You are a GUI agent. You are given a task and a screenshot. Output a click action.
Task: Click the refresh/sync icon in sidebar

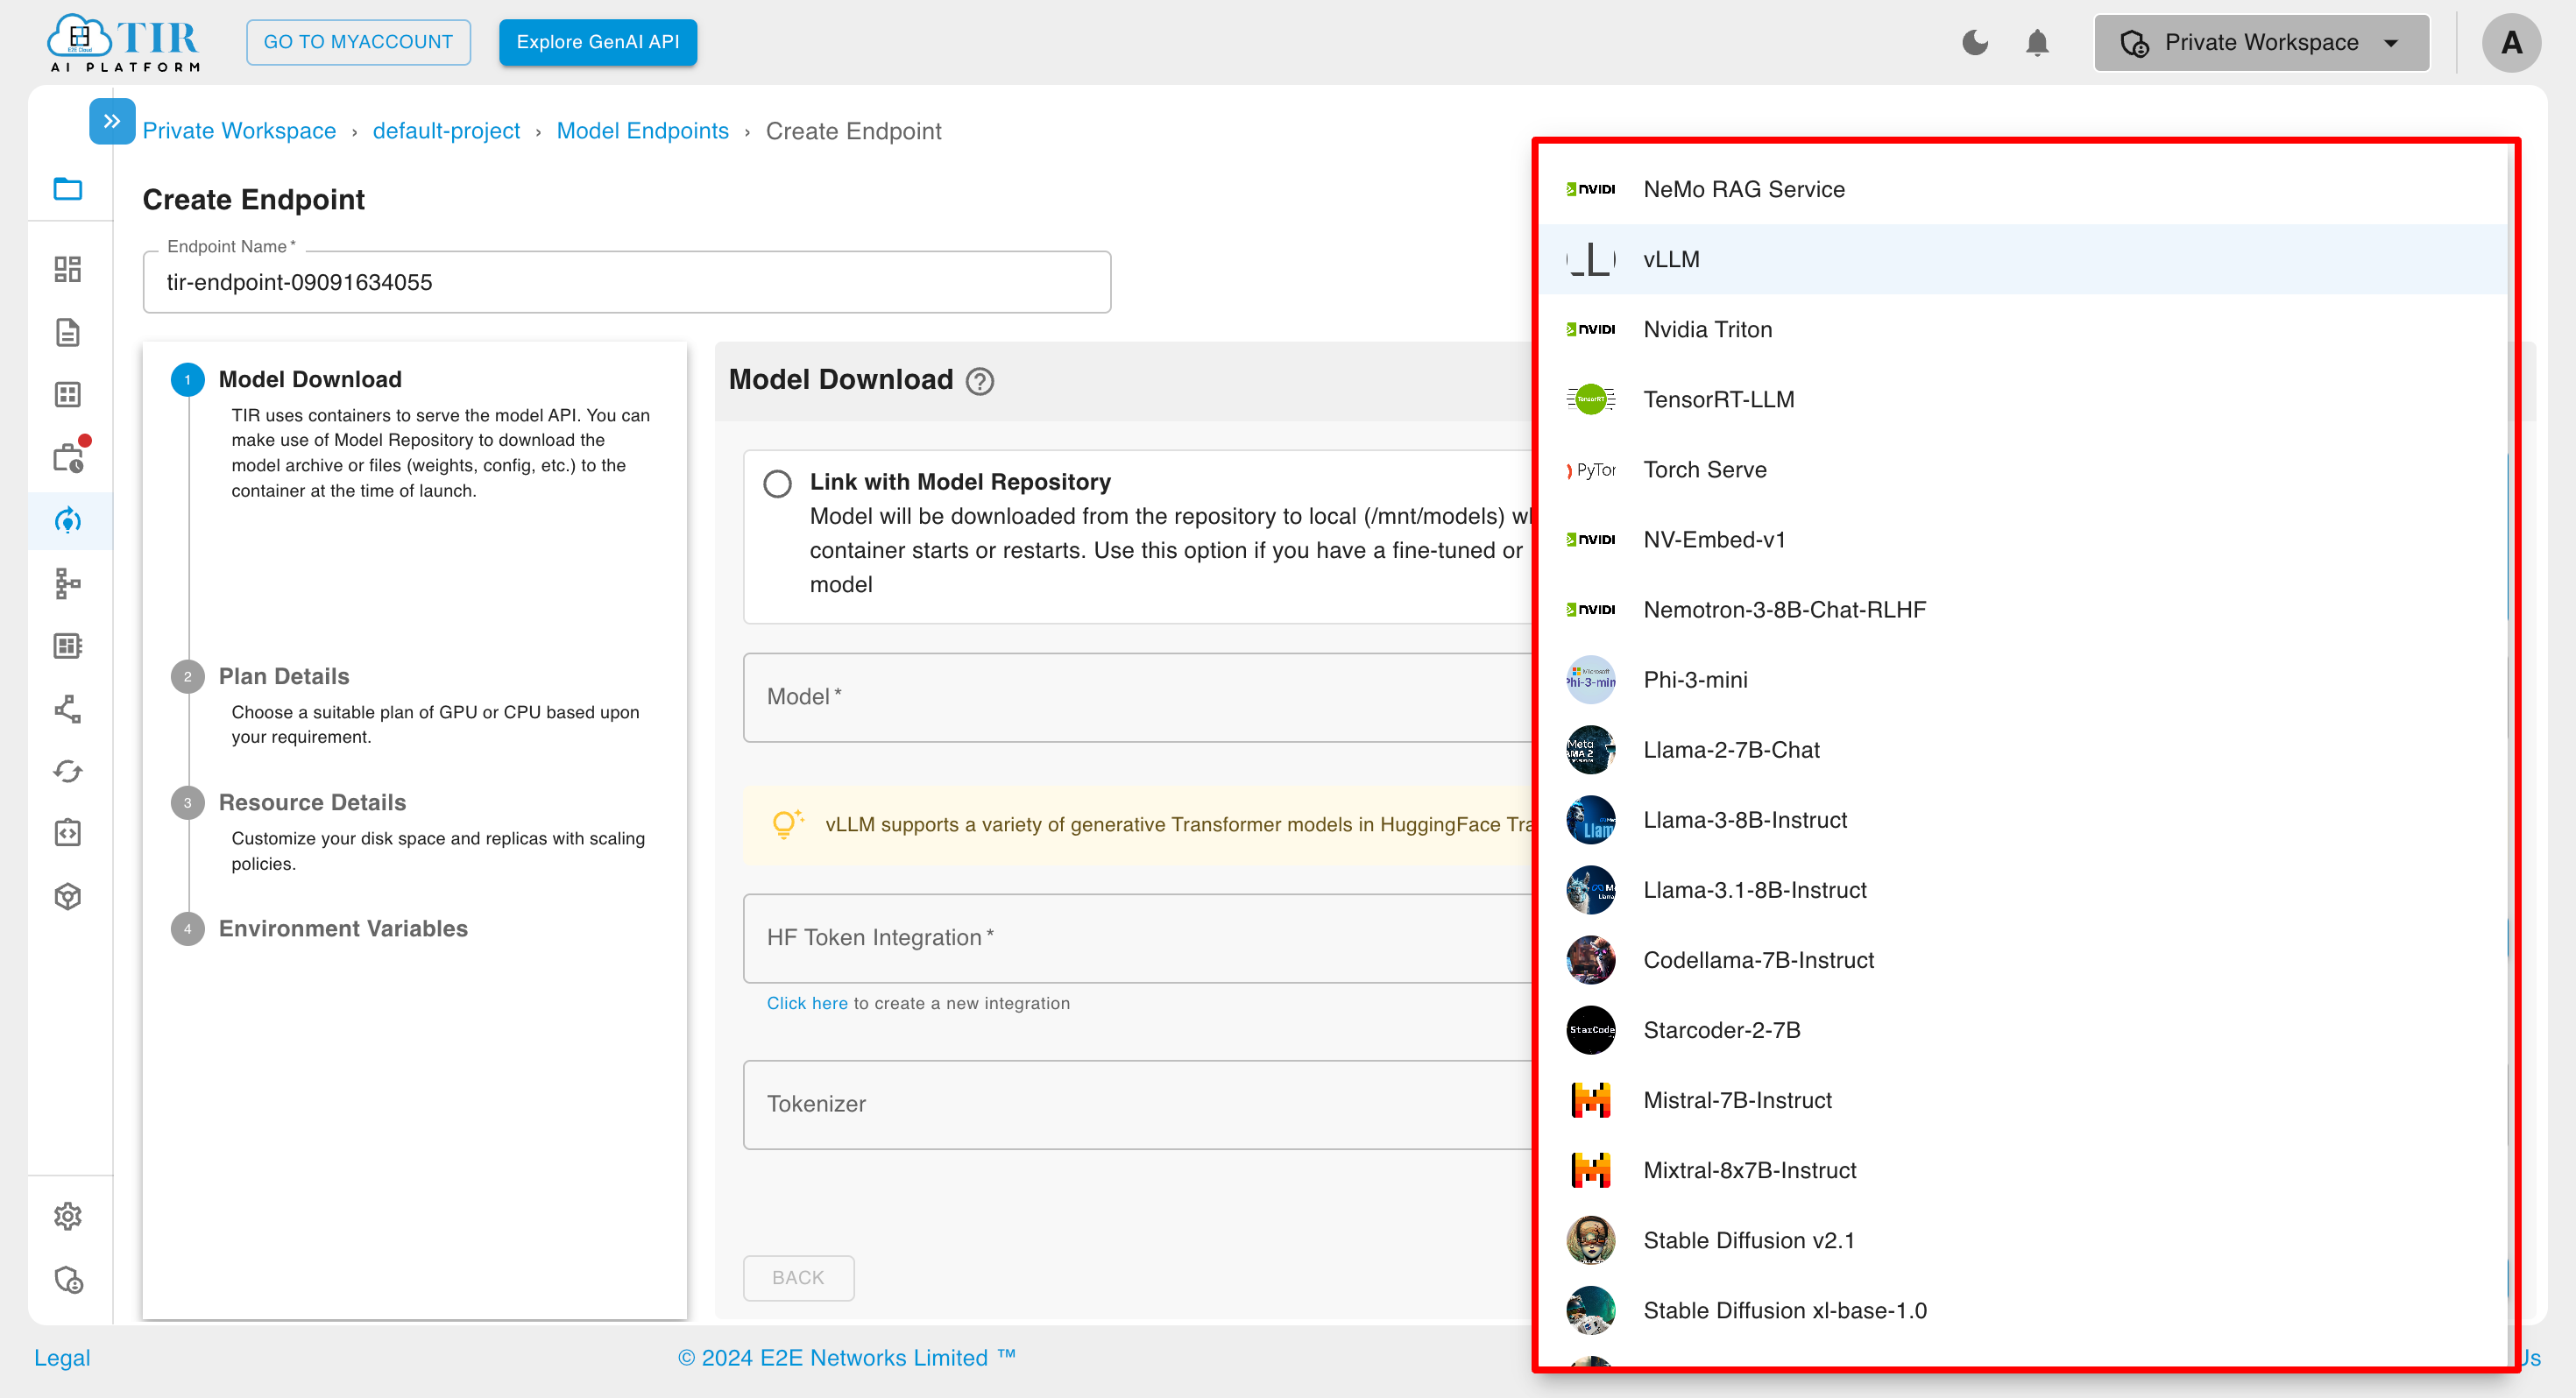(x=69, y=770)
